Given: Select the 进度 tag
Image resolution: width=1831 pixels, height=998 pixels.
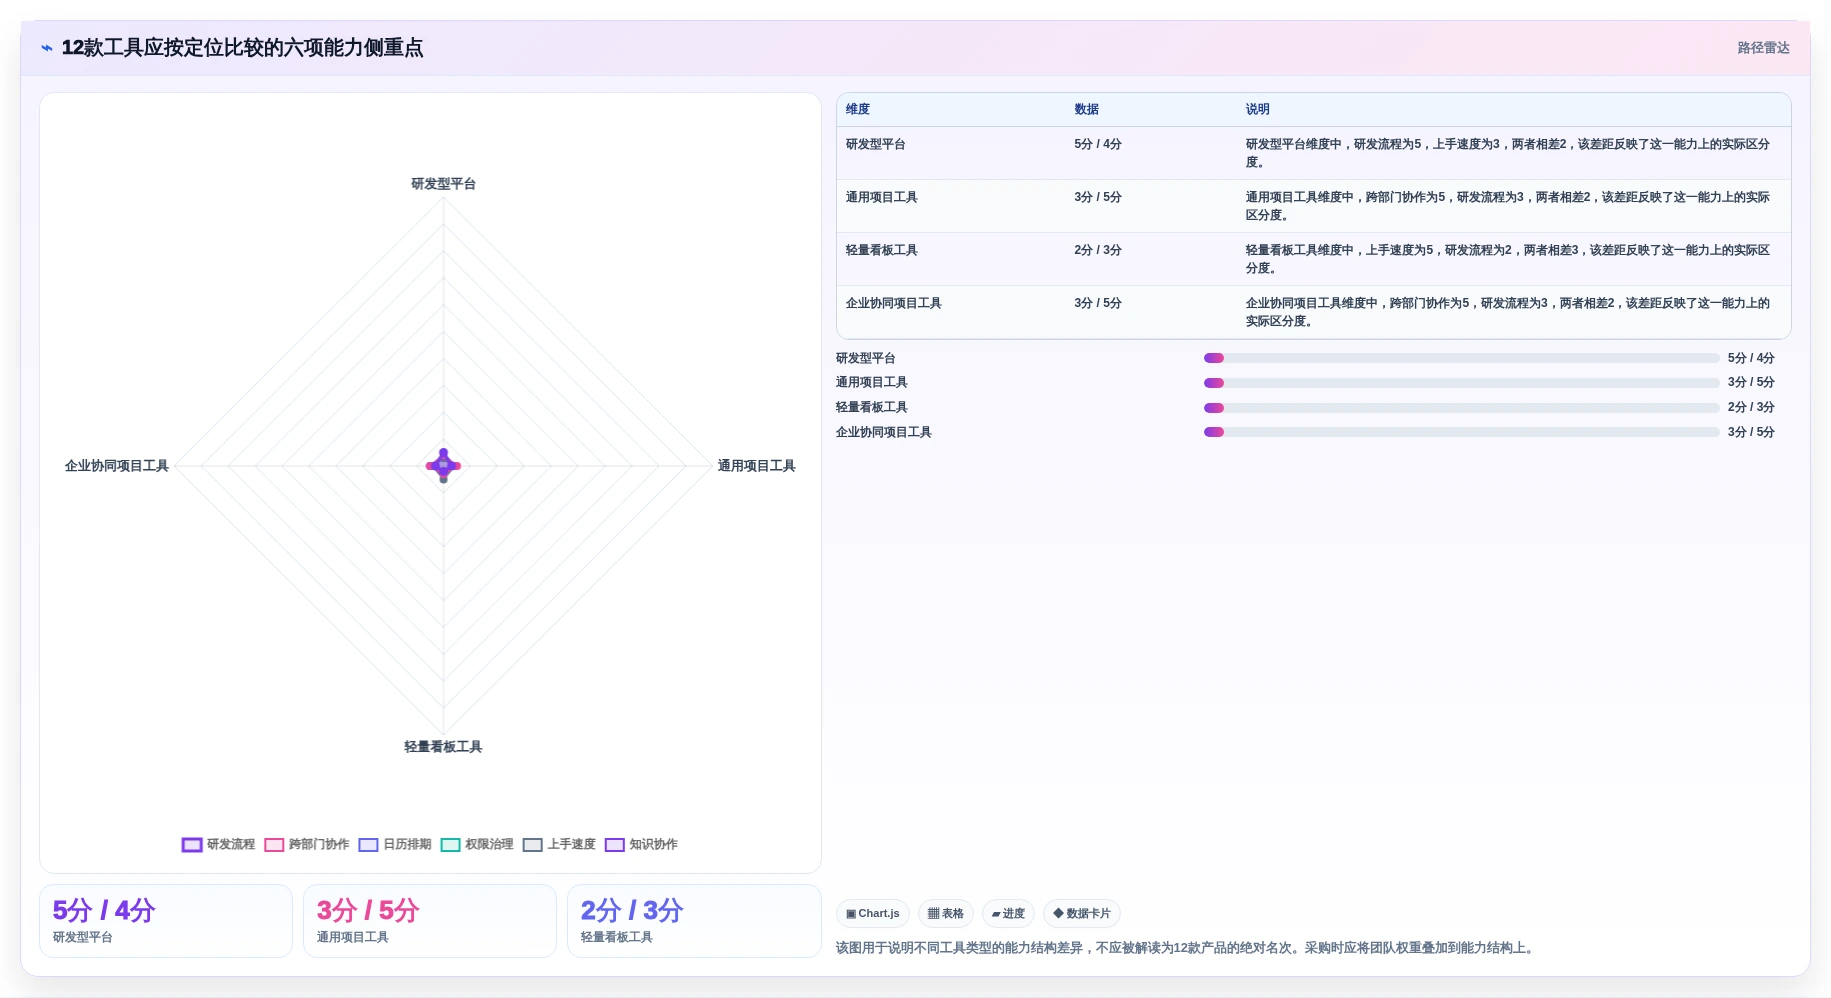Looking at the screenshot, I should click(x=1008, y=913).
